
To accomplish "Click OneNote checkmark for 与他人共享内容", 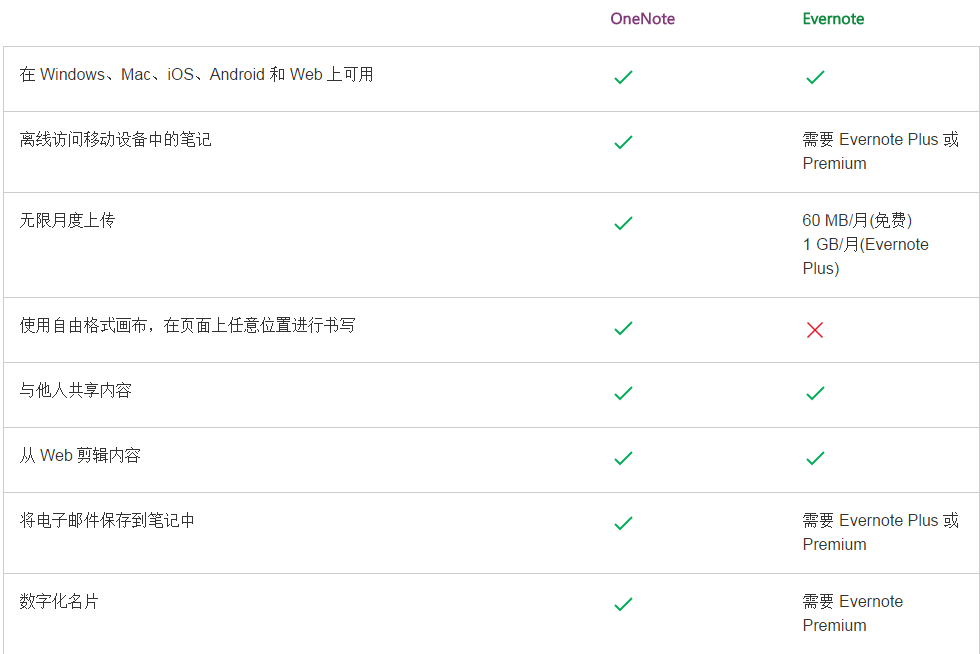I will point(623,393).
